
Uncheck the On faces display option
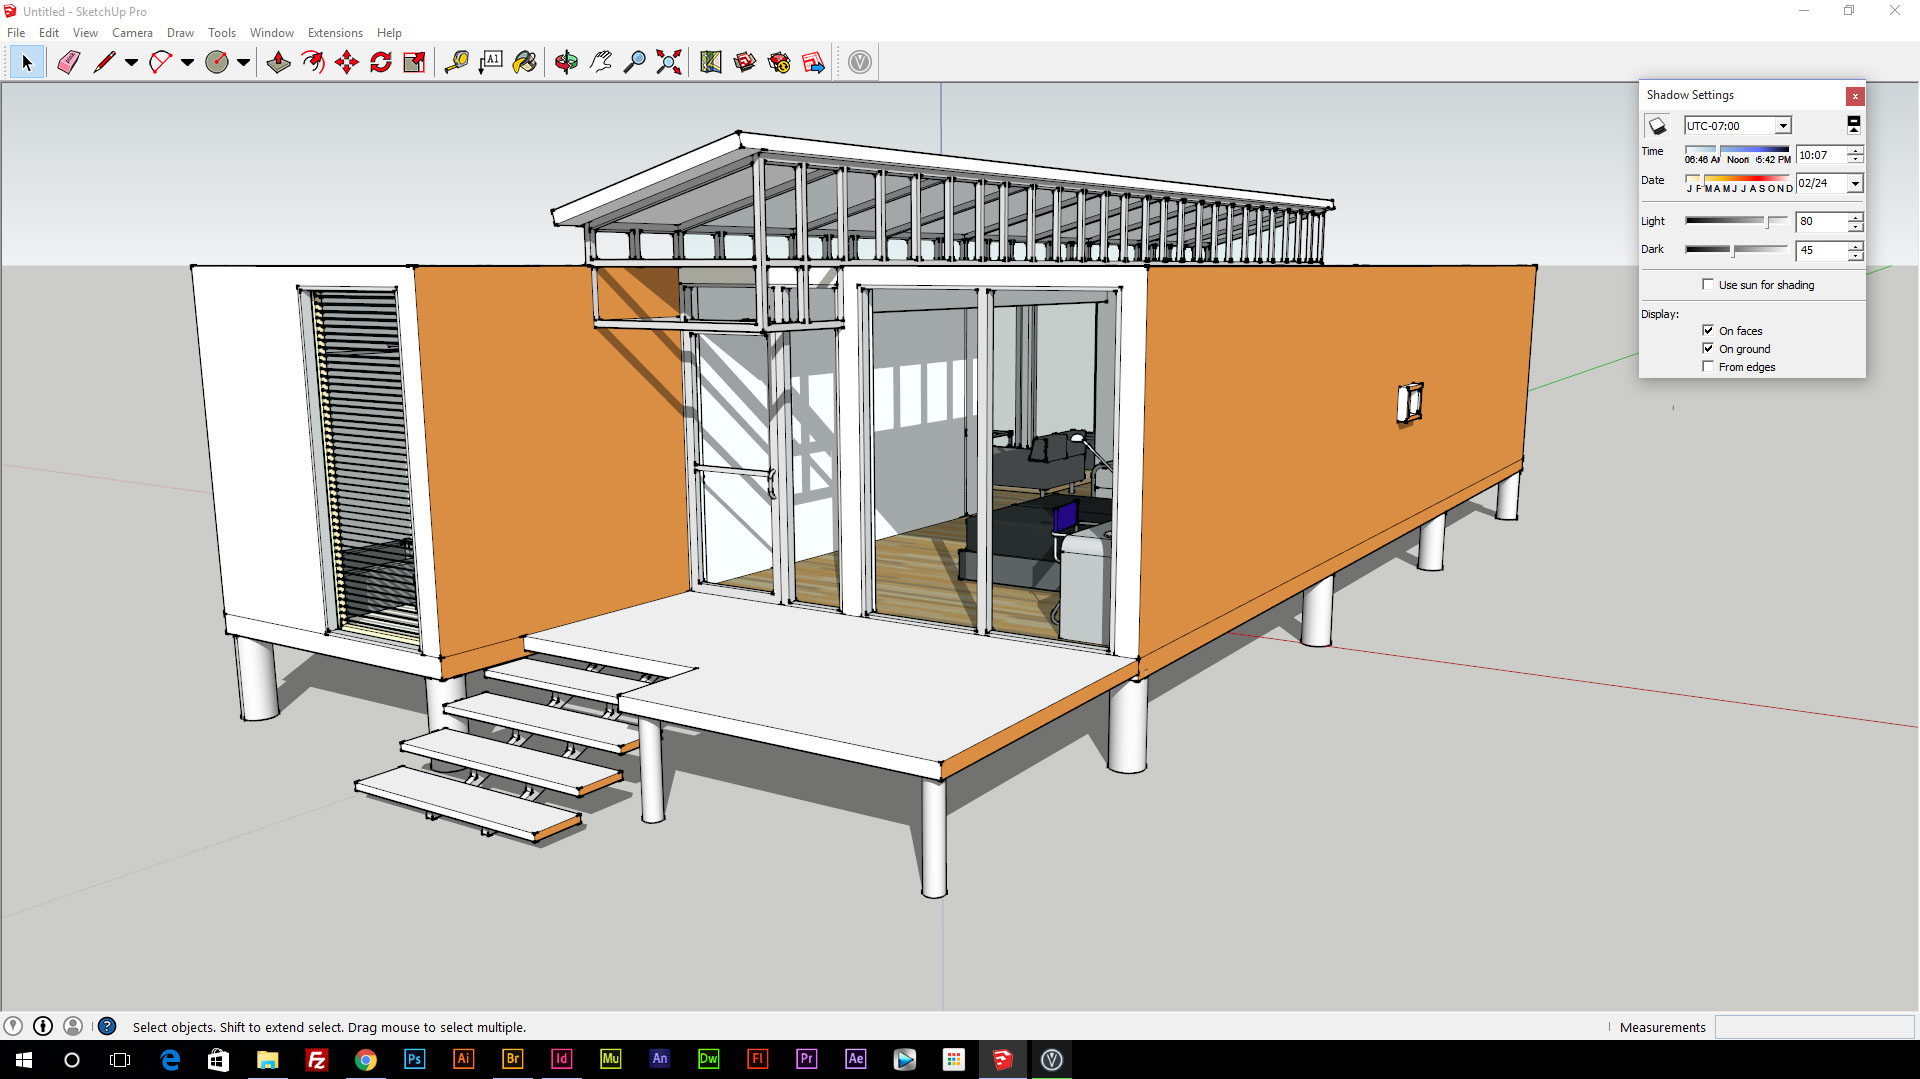pyautogui.click(x=1708, y=330)
